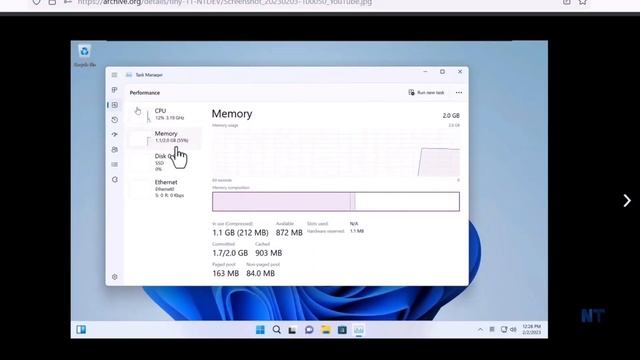Minimize the Task Manager window
Image resolution: width=640 pixels, height=360 pixels.
pyautogui.click(x=425, y=72)
